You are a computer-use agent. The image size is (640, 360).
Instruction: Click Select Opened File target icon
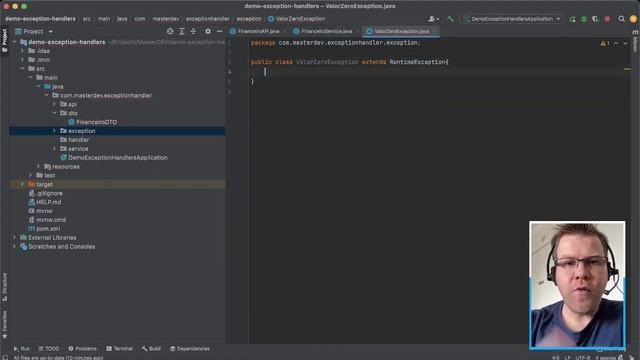tap(170, 31)
